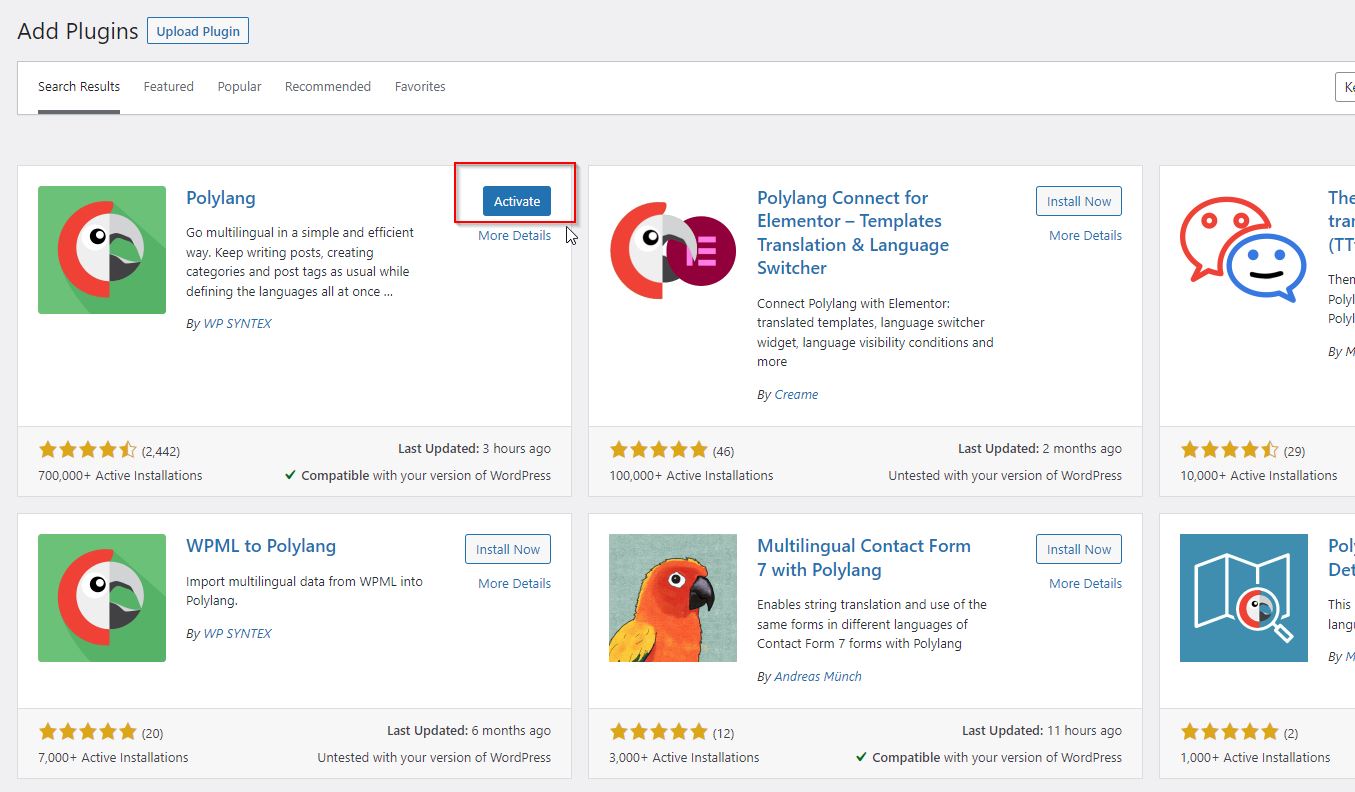Click '7,000+ Active Installations' text
Screen dimensions: 1355x792
tap(113, 758)
